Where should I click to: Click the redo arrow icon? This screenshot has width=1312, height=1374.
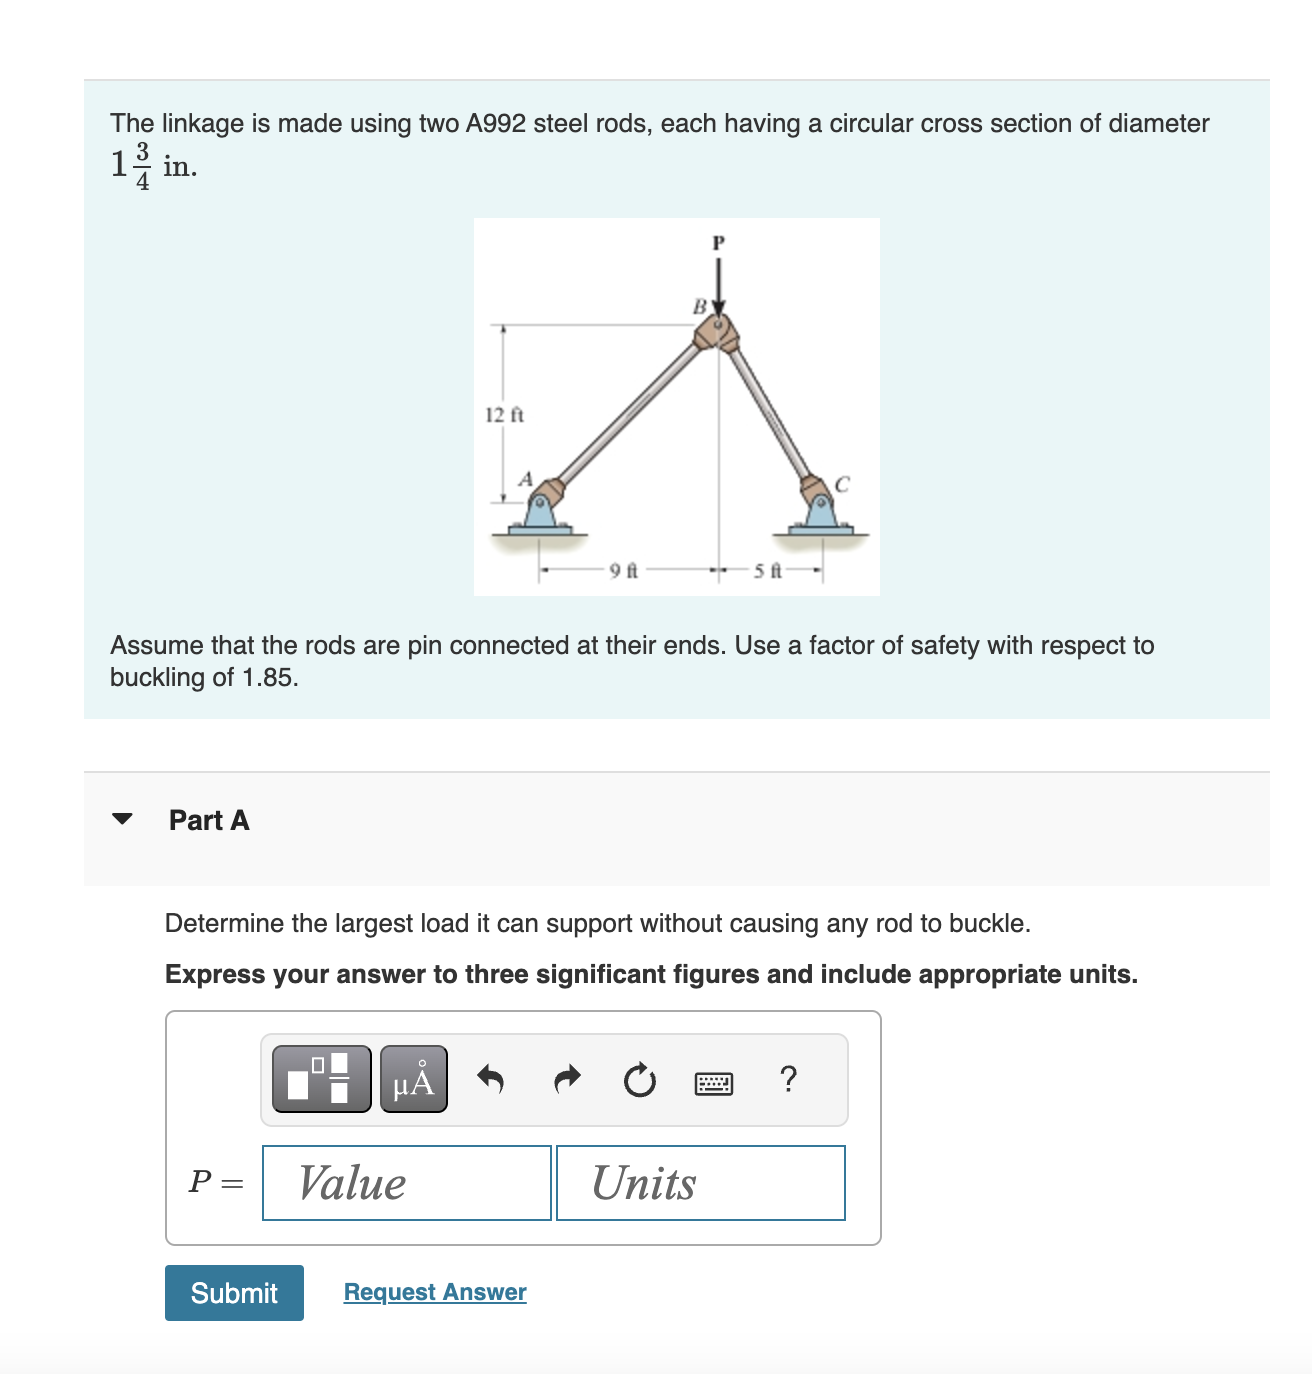click(566, 1080)
